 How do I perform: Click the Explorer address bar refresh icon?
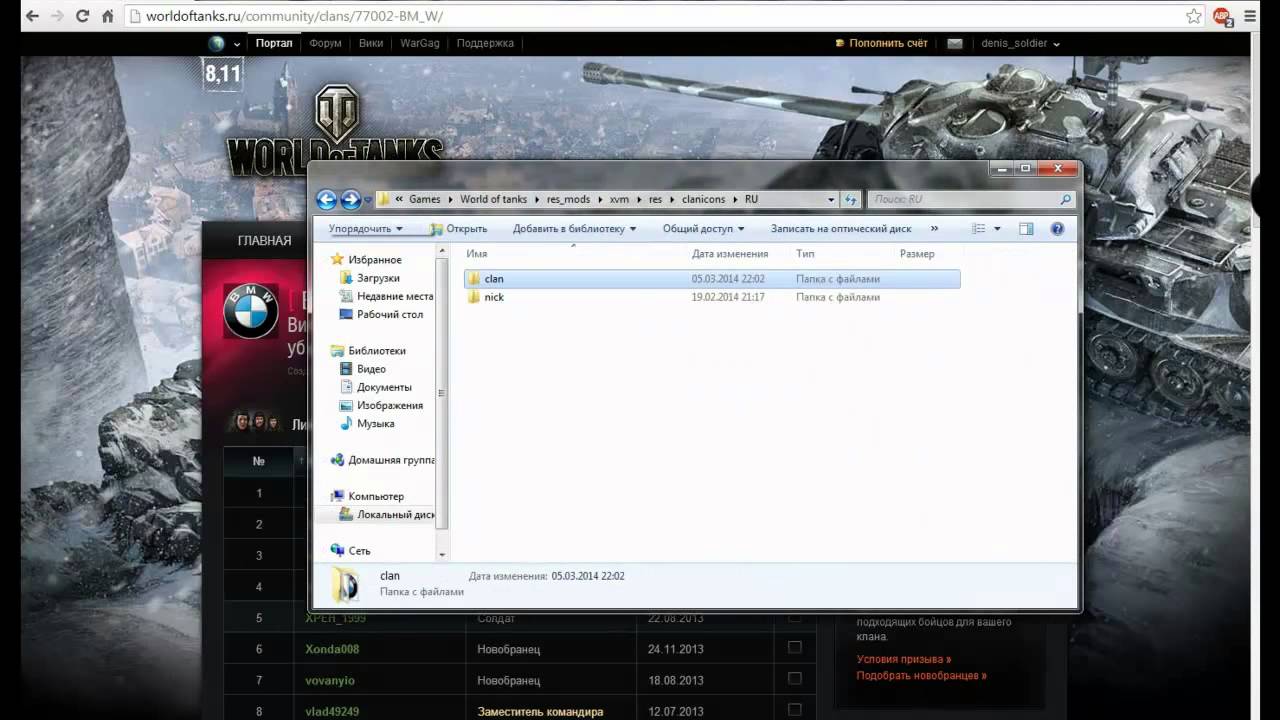[x=850, y=199]
